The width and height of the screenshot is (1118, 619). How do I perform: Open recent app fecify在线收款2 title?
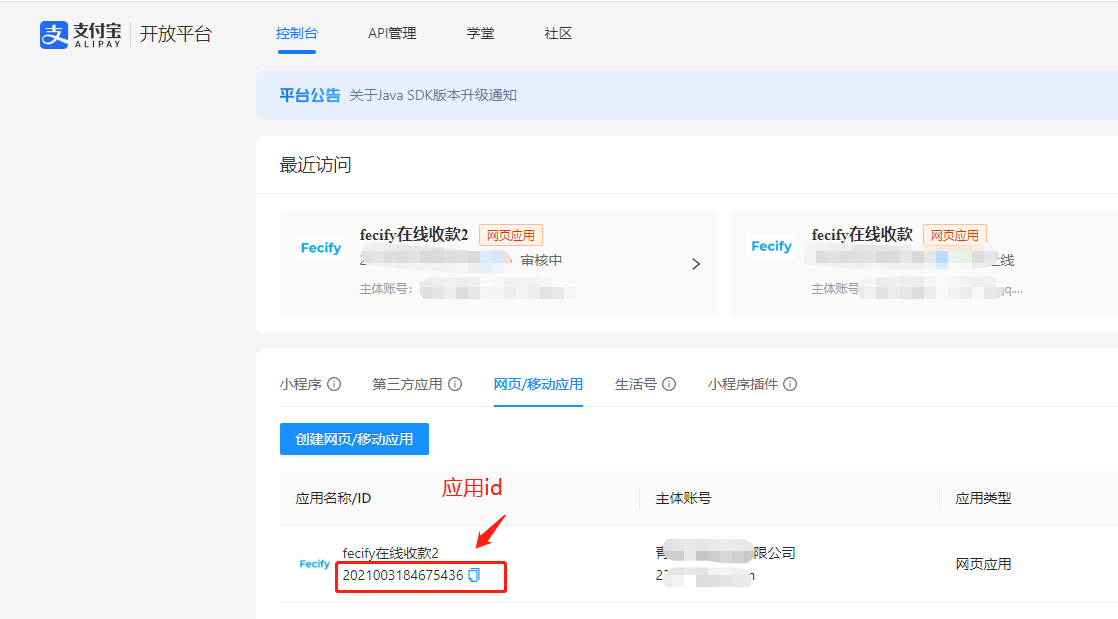tap(414, 235)
